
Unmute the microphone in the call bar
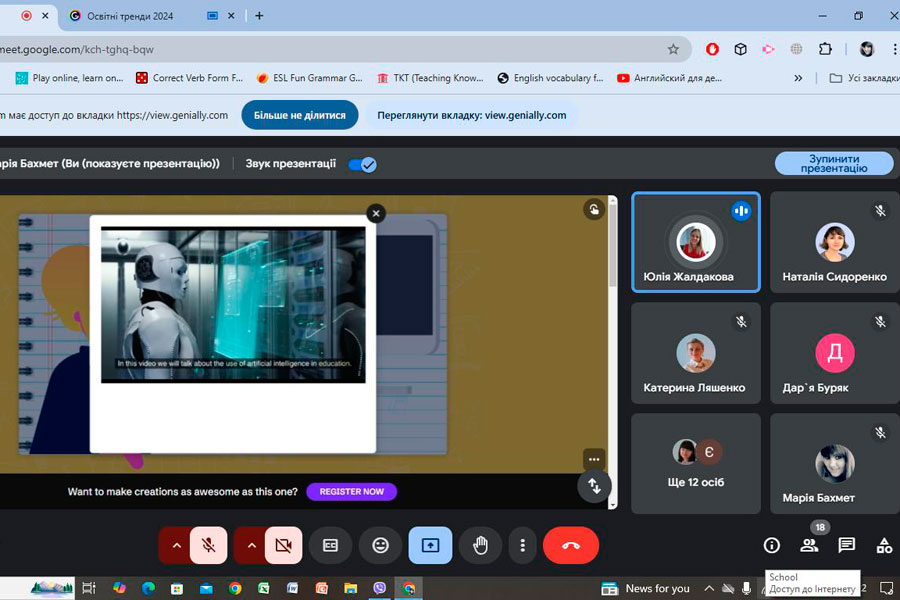208,545
